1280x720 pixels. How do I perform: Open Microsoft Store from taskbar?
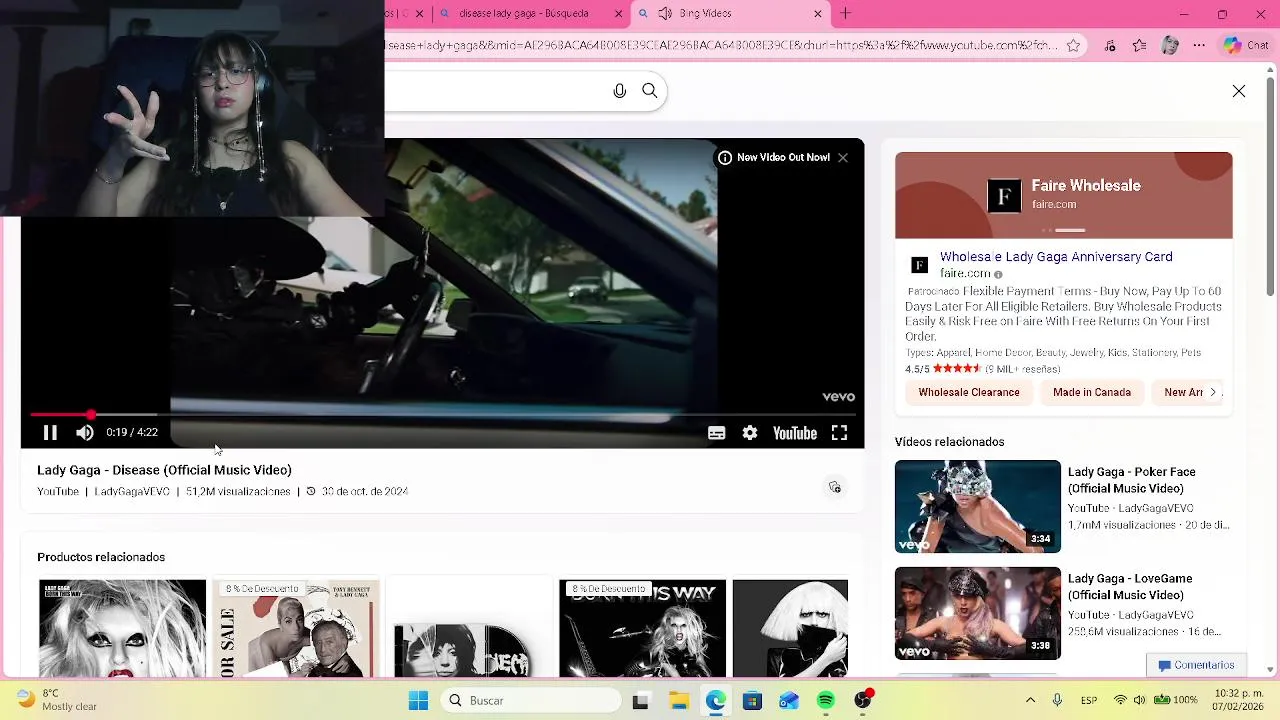pos(752,701)
